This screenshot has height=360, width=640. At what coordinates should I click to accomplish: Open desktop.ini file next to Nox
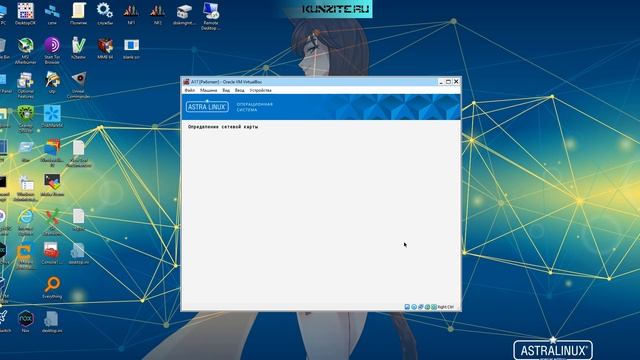pos(51,322)
